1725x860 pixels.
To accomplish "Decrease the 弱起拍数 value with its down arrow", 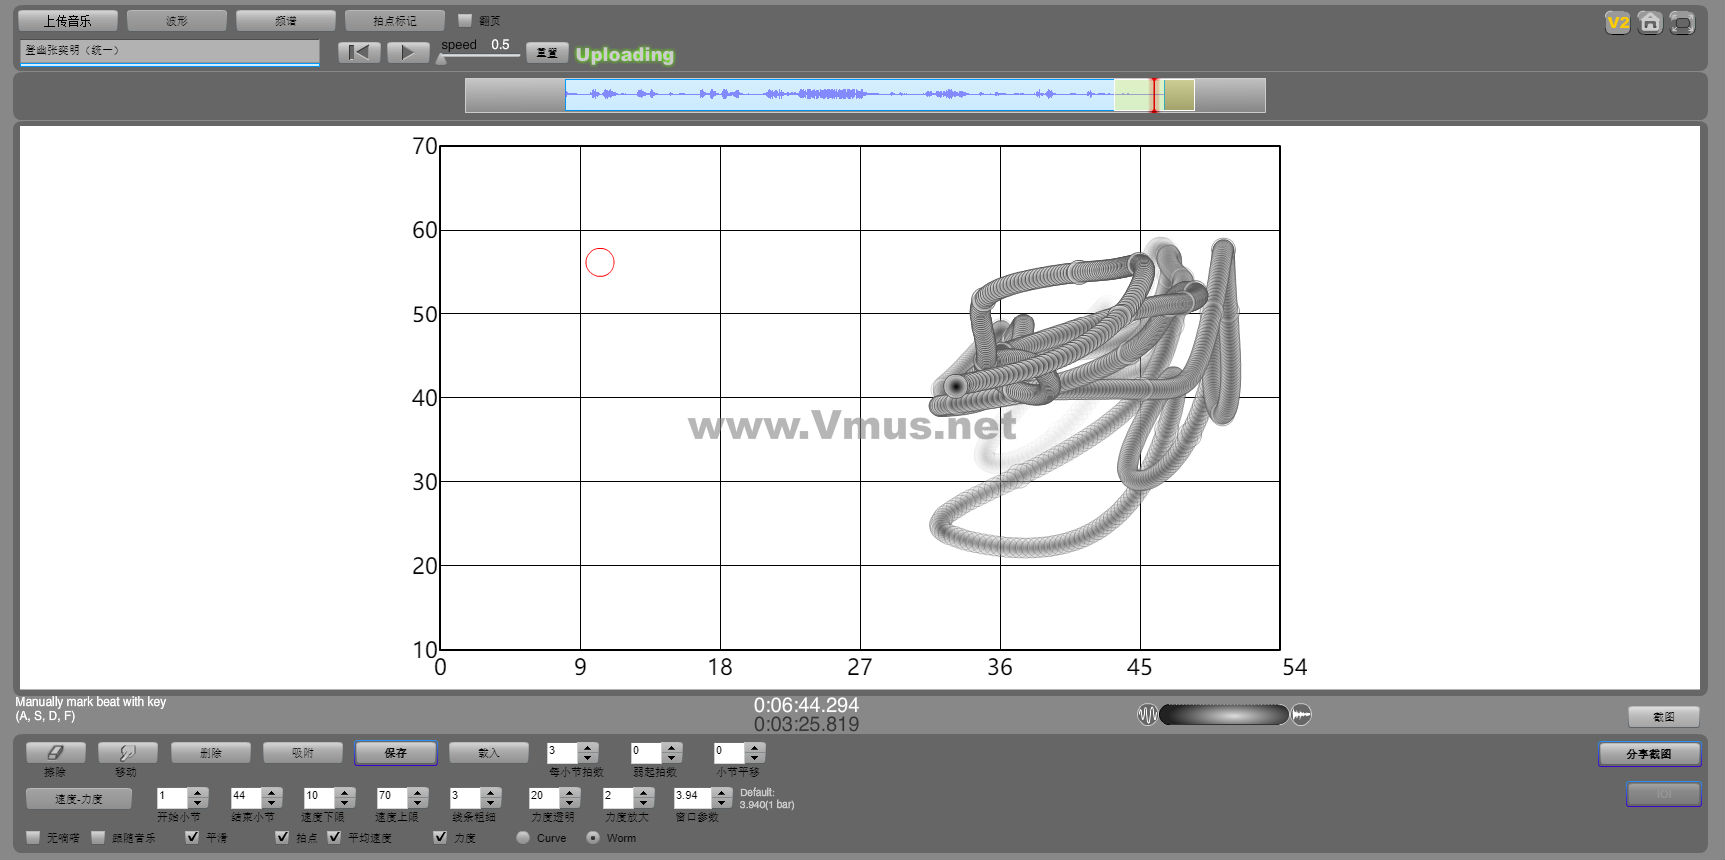I will pyautogui.click(x=672, y=758).
